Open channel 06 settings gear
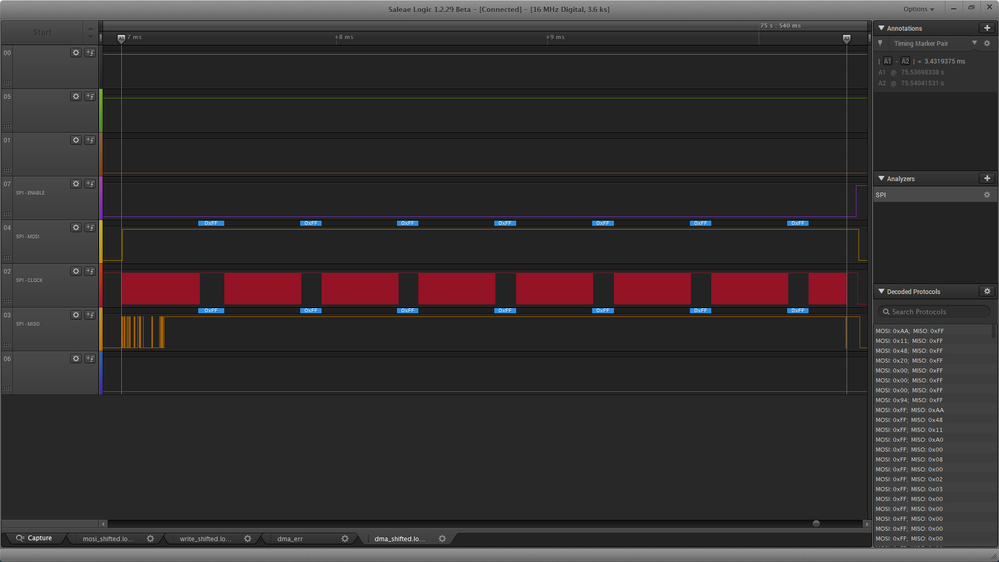The image size is (999, 562). pyautogui.click(x=76, y=359)
